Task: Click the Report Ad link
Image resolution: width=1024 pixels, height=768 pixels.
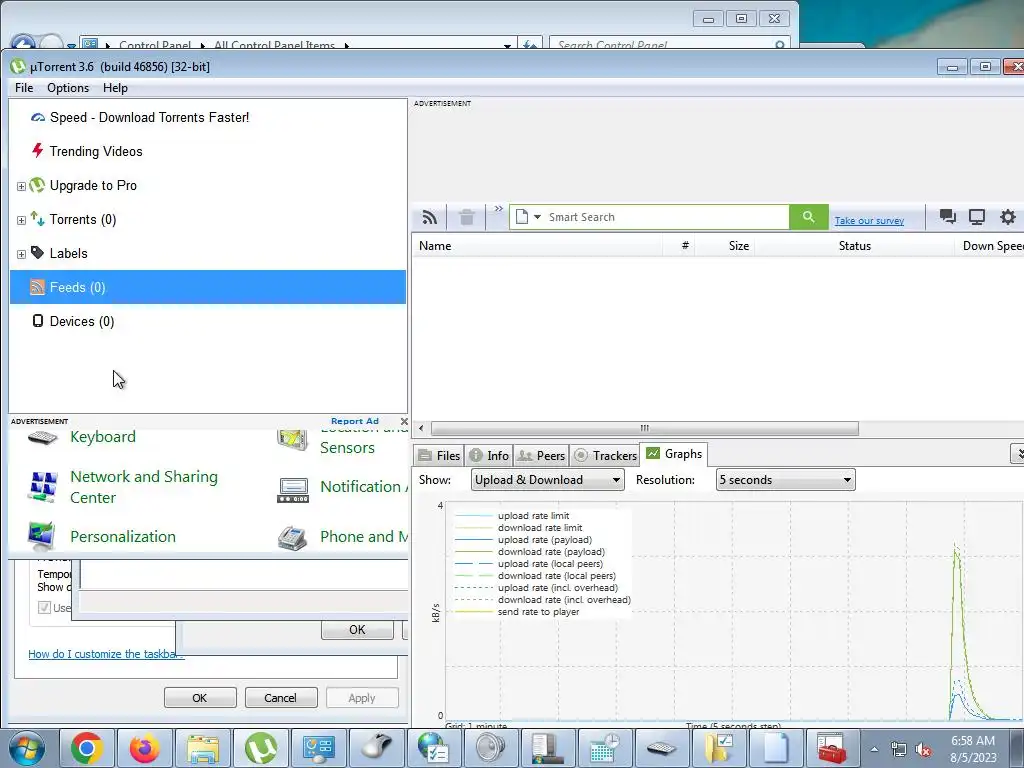Action: pos(355,421)
